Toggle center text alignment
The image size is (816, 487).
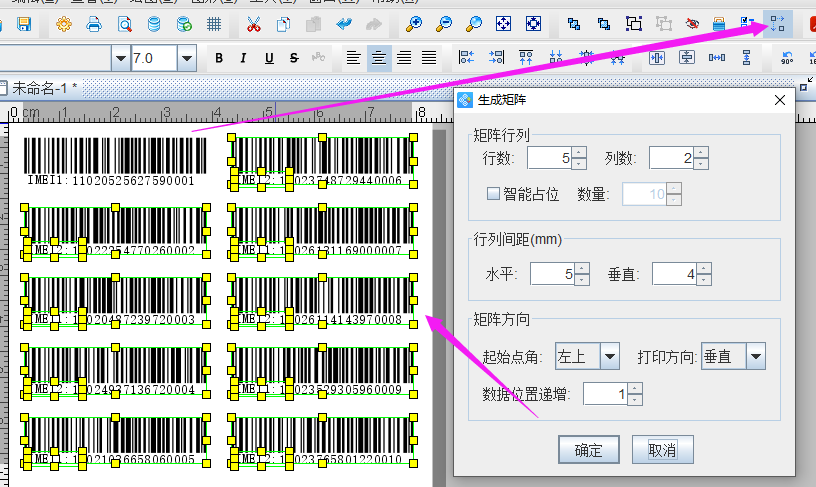[x=379, y=59]
